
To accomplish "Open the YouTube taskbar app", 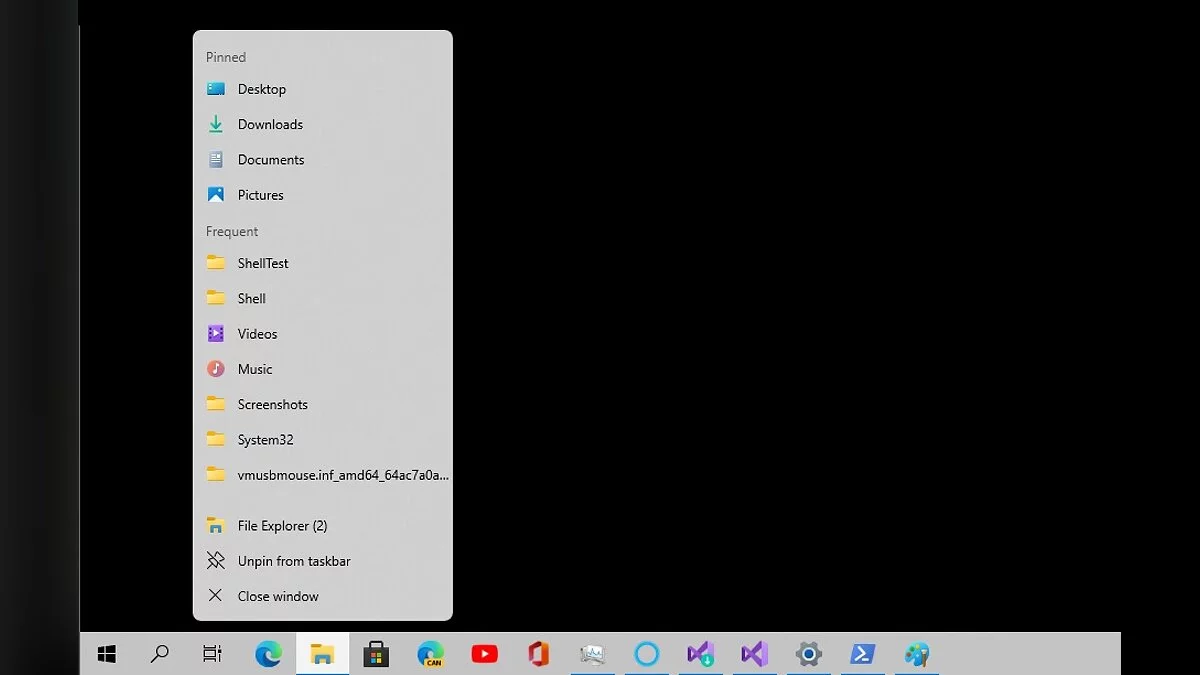I will (x=484, y=654).
